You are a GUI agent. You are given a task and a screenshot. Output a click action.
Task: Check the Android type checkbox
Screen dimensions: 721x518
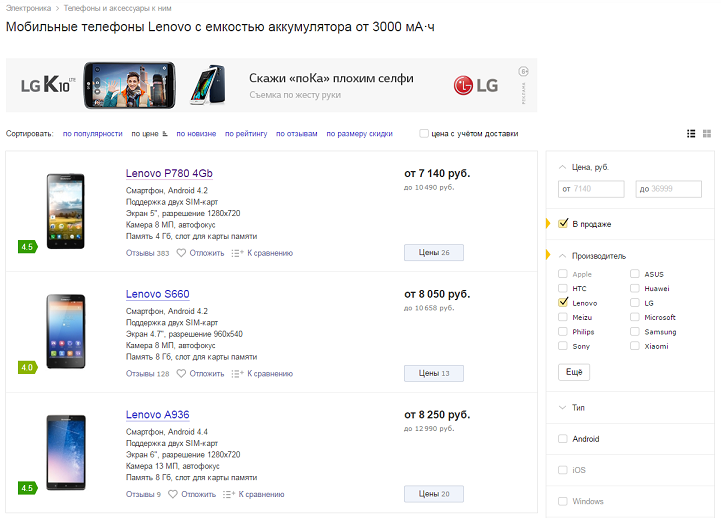[x=563, y=438]
